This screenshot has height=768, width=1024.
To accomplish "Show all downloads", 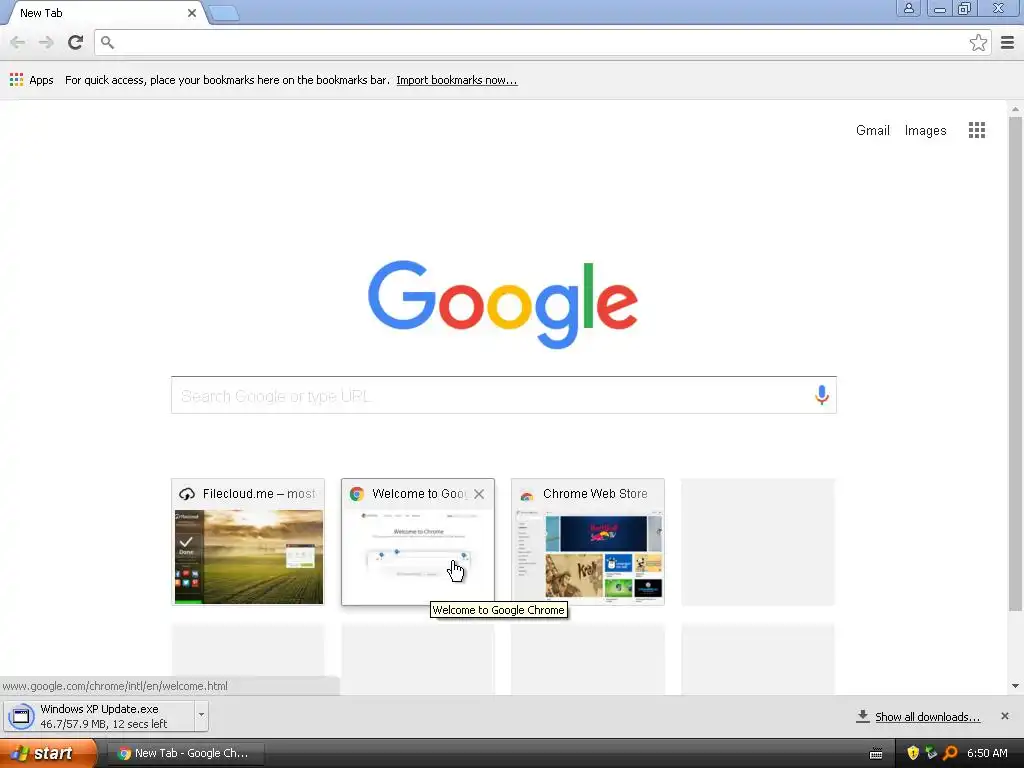I will coord(927,717).
